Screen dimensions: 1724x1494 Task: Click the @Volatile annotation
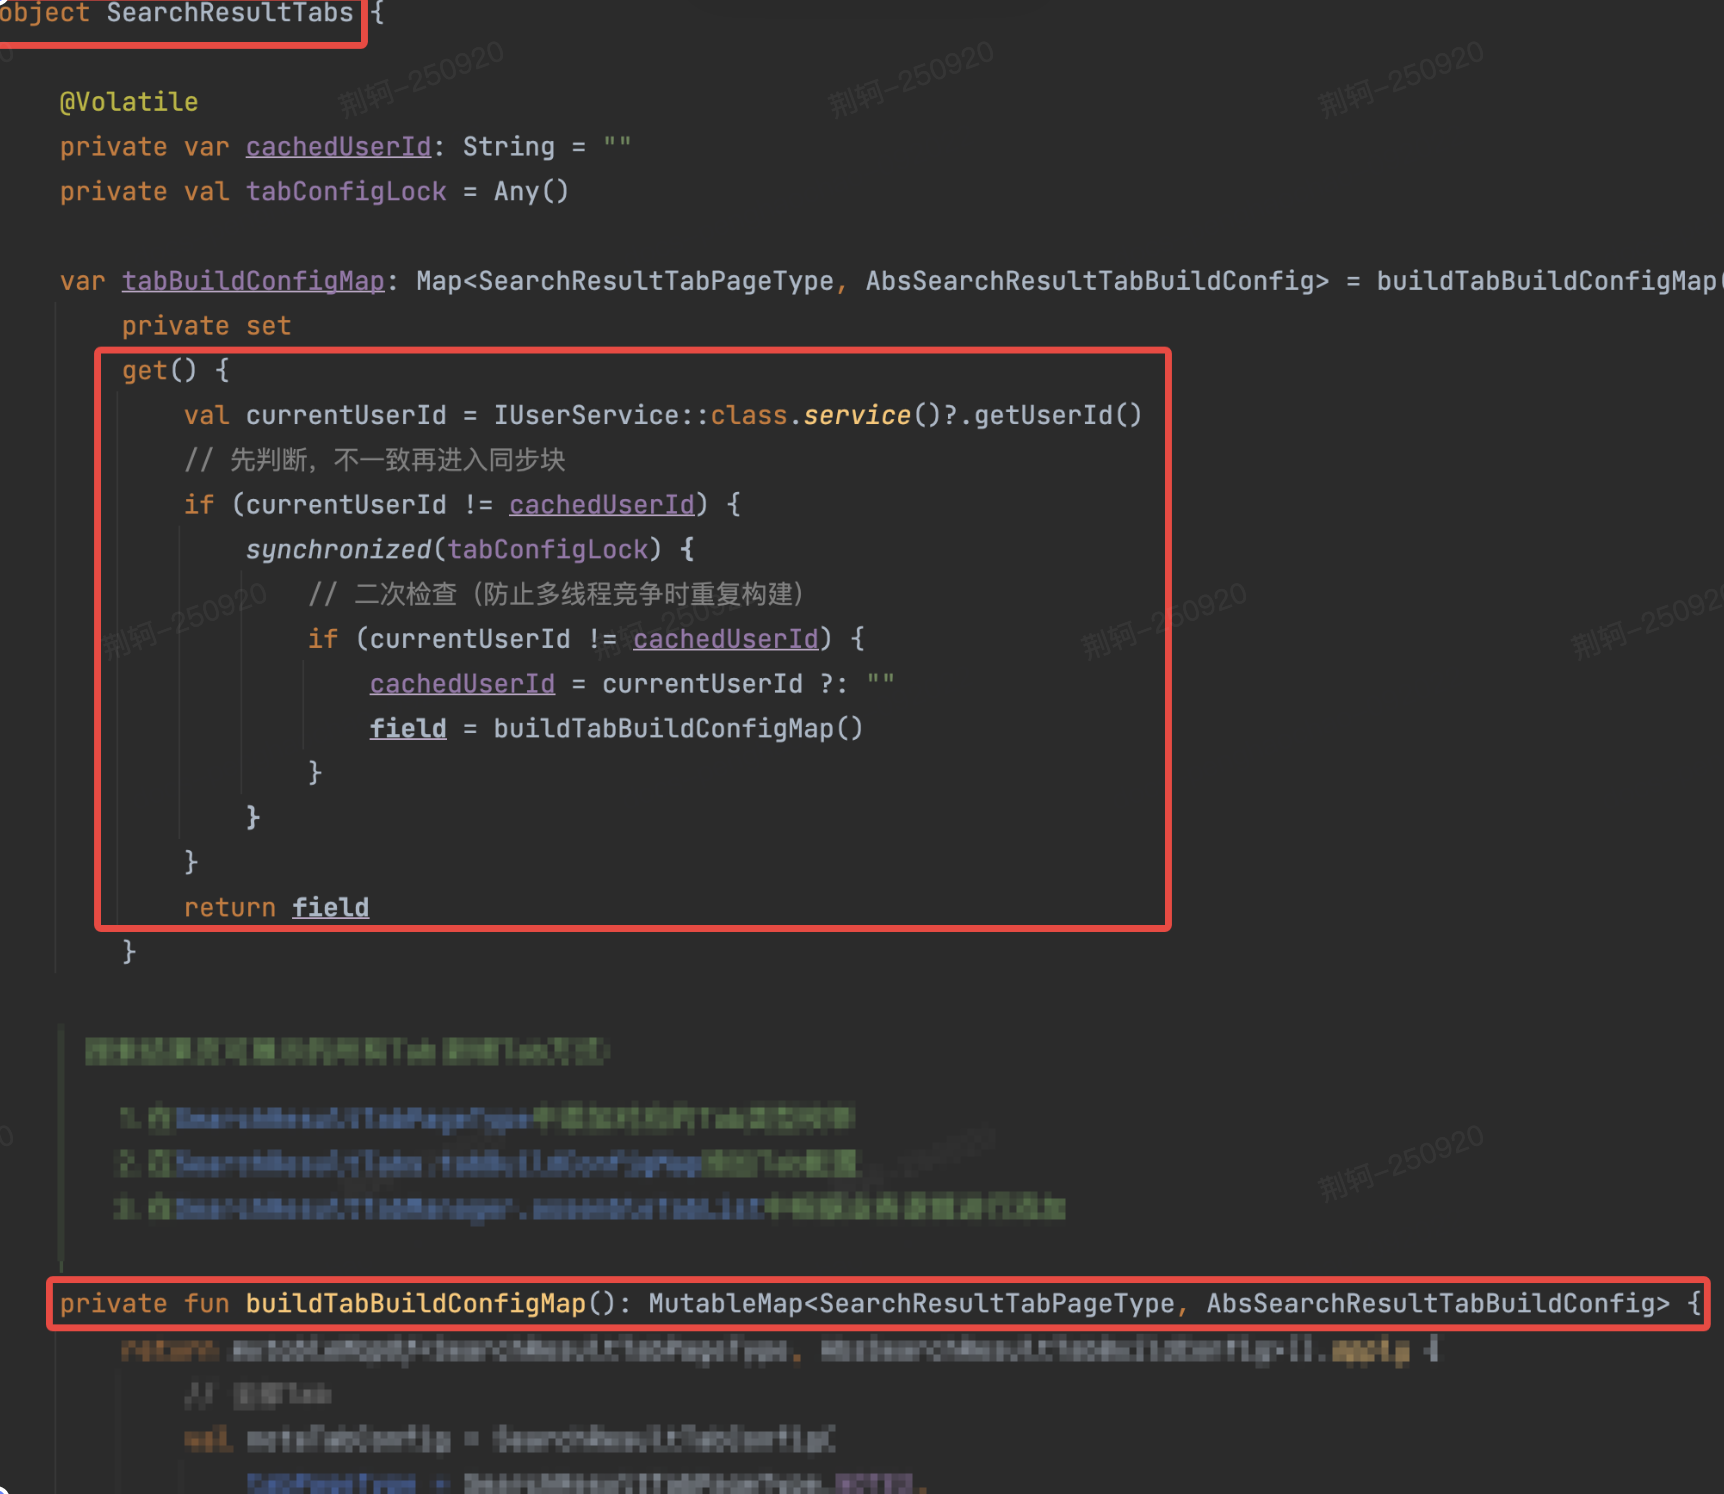click(129, 102)
